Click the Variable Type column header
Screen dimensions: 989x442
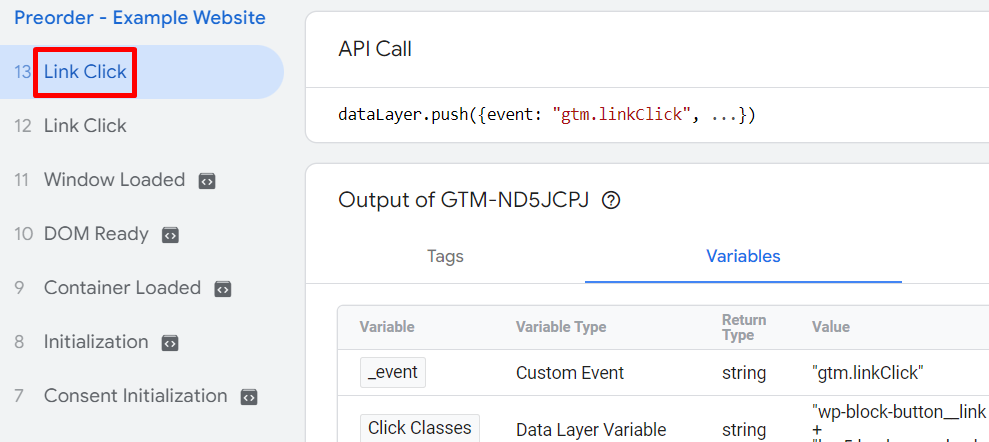pos(560,327)
